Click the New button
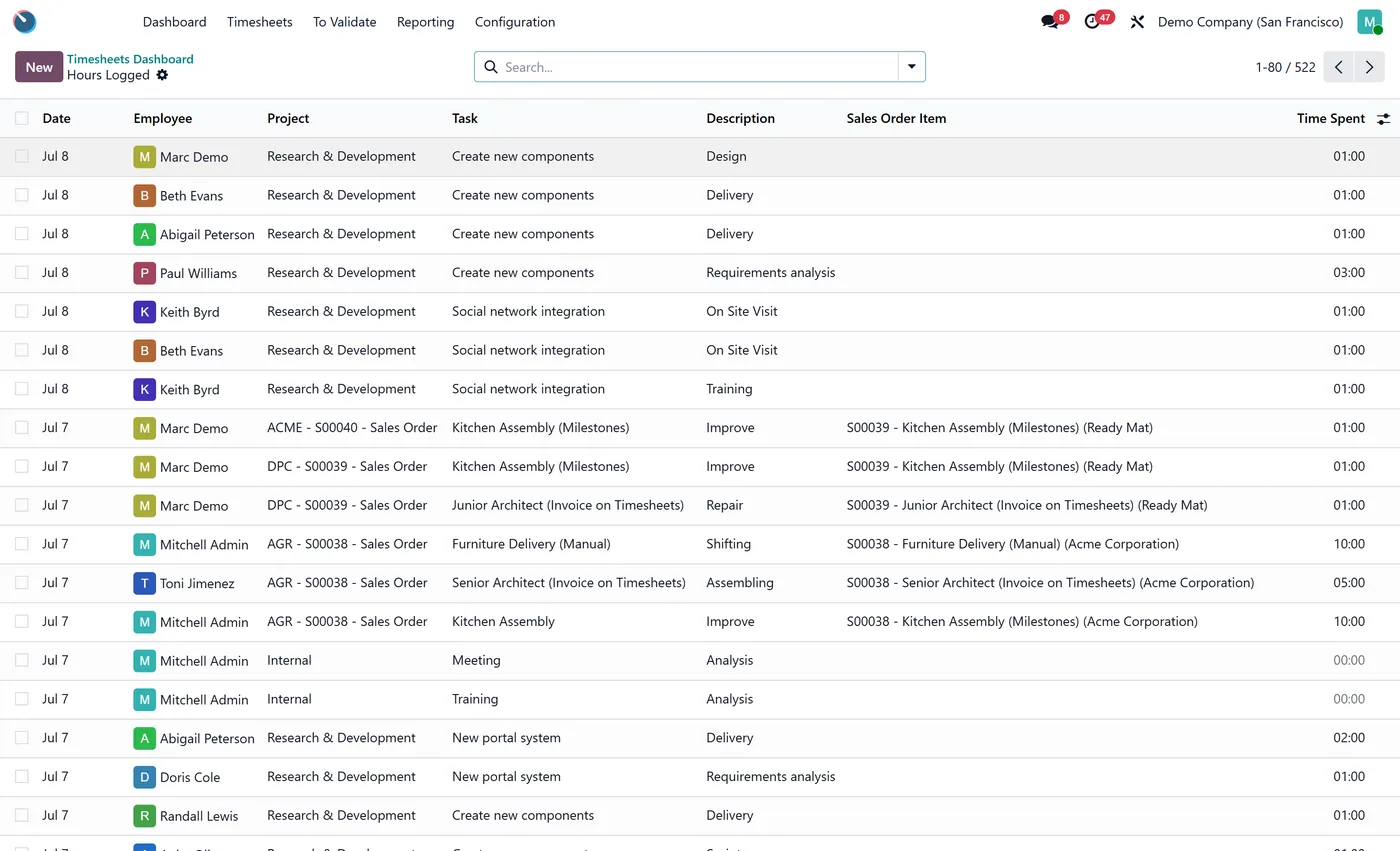The image size is (1400, 851). click(39, 67)
